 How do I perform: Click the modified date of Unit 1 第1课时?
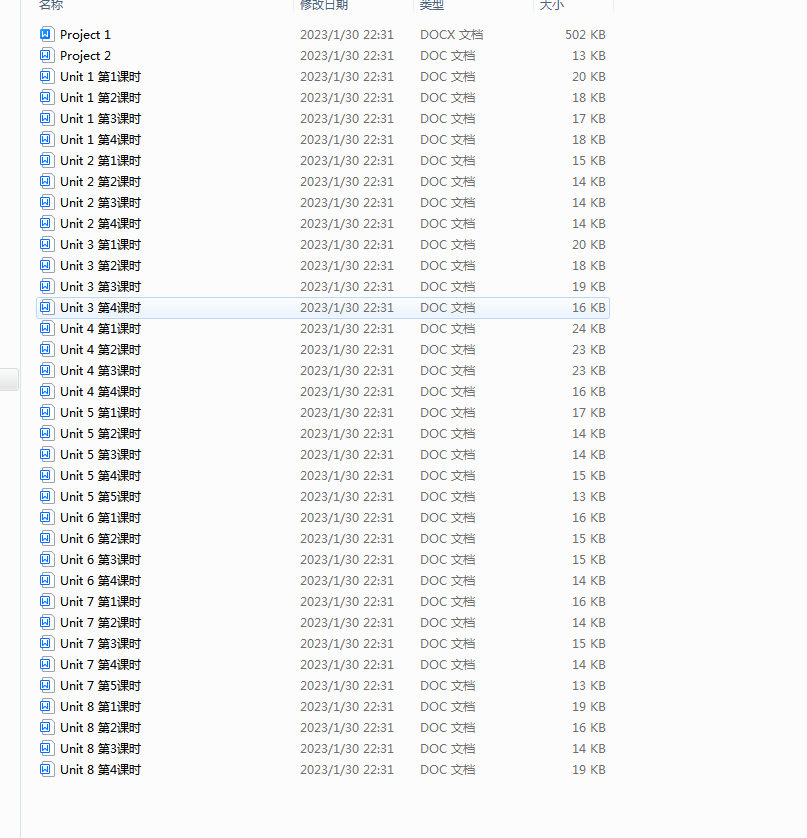pyautogui.click(x=347, y=76)
